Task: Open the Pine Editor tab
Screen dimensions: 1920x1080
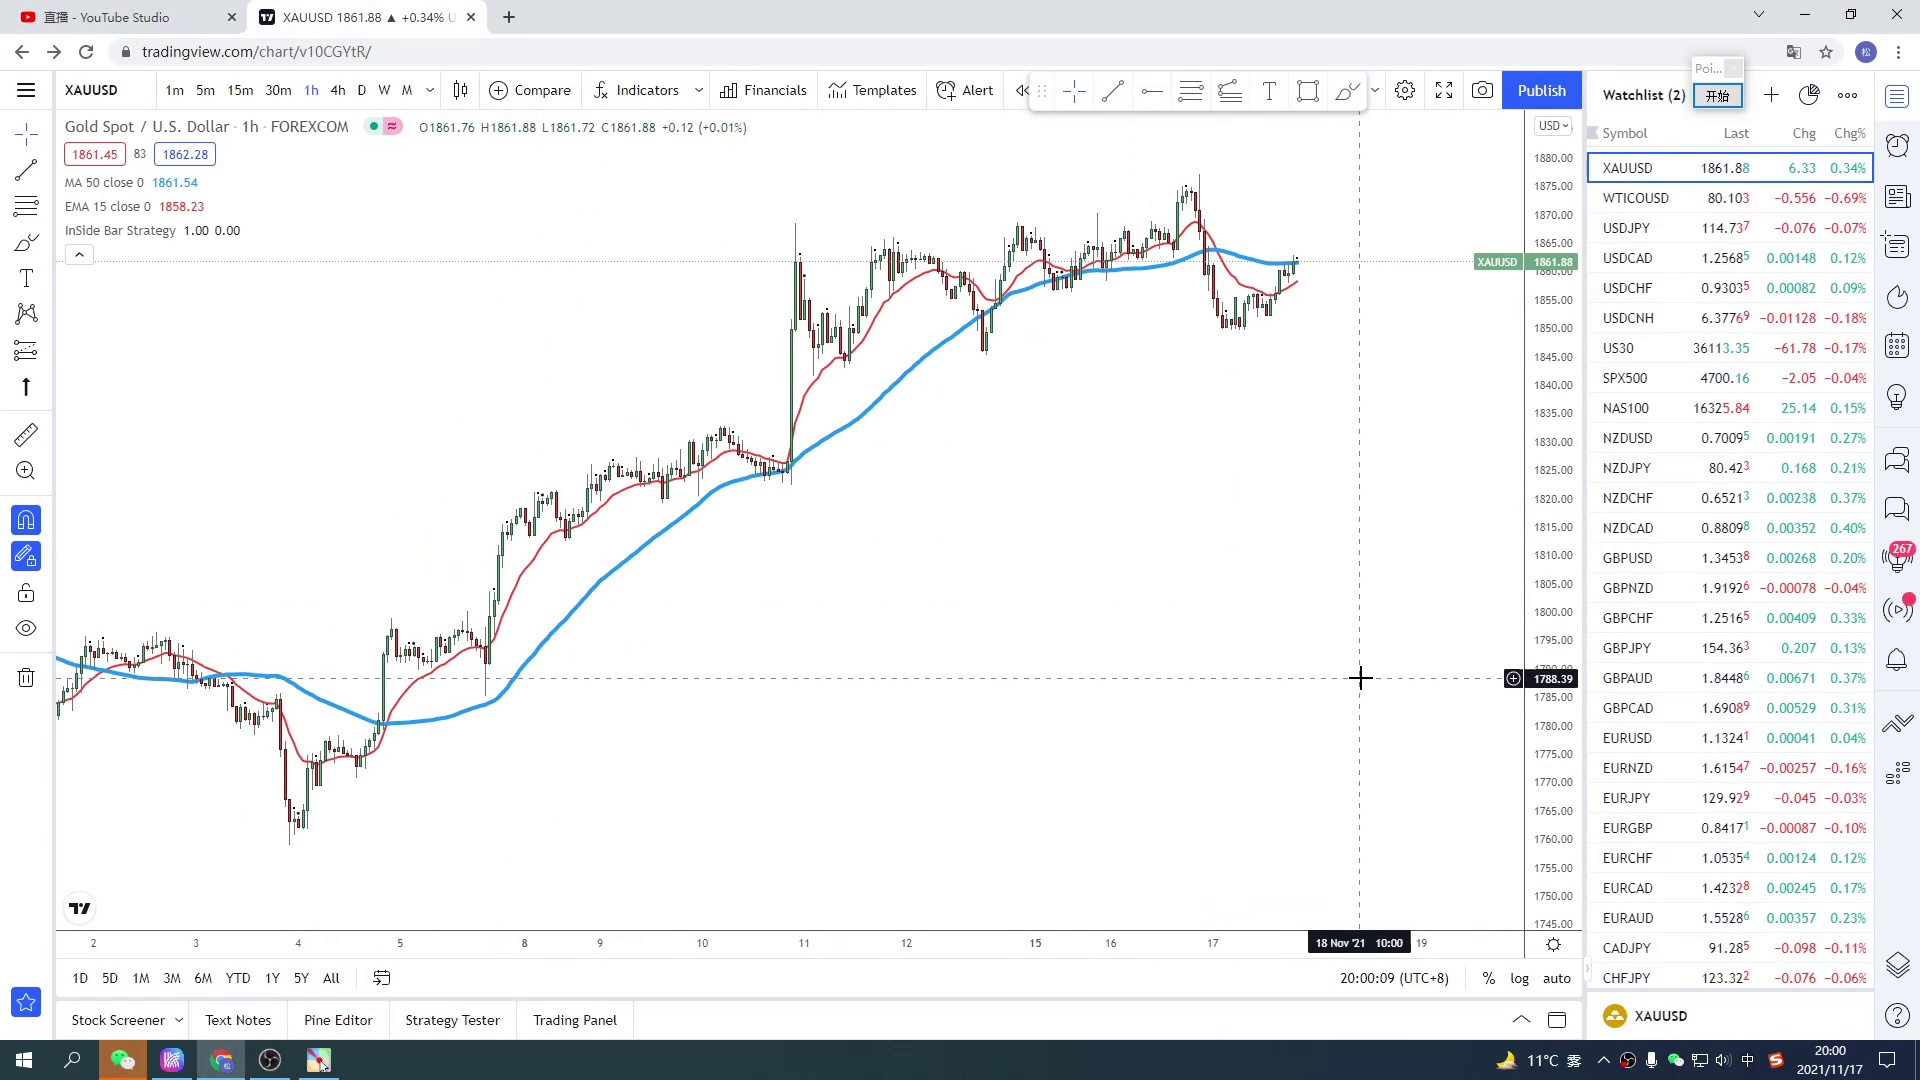Action: (x=338, y=1020)
